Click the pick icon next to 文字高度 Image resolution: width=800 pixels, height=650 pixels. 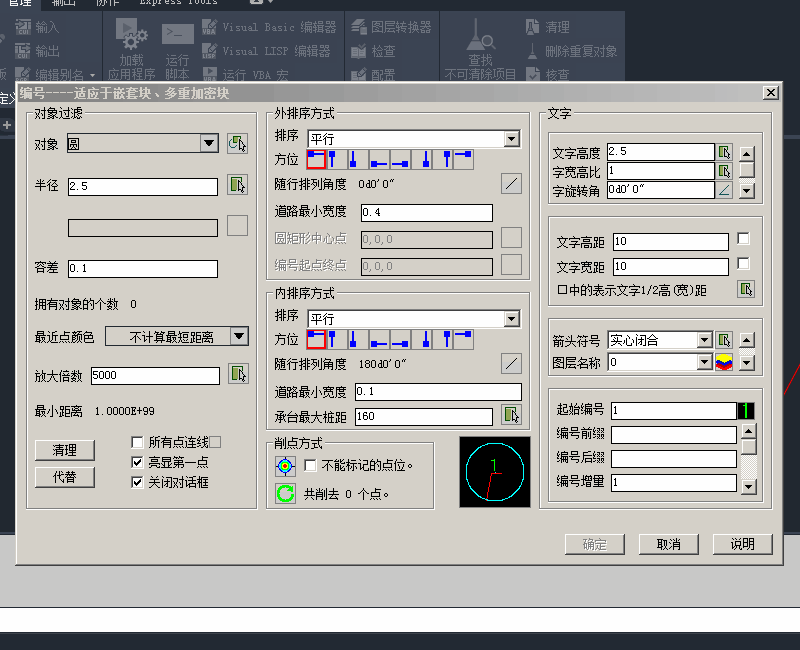[x=724, y=152]
